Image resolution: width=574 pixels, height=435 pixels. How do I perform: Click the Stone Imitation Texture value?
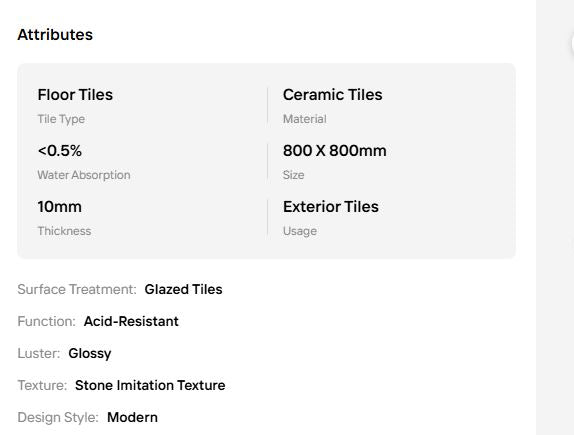coord(150,385)
